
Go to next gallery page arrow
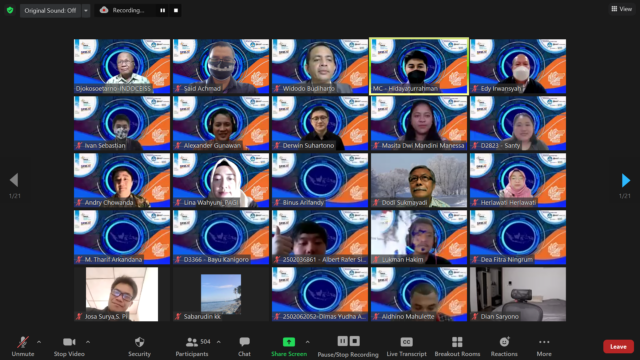(625, 180)
